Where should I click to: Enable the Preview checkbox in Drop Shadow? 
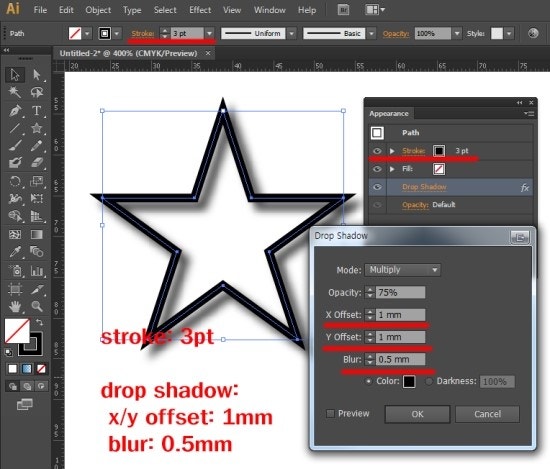tap(330, 414)
